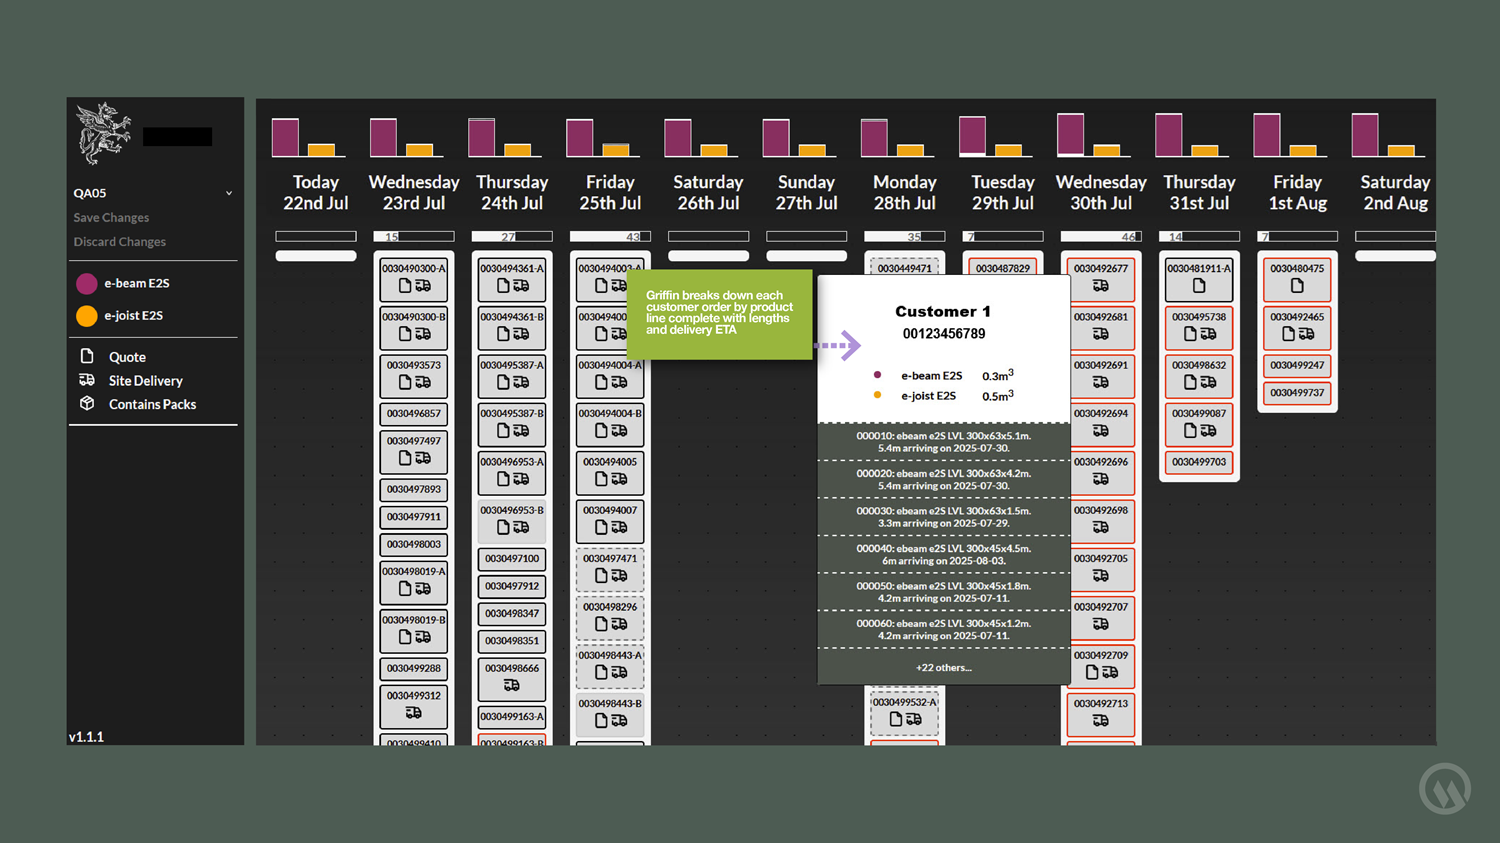Click the Quote document icon in the sidebar
Image resolution: width=1500 pixels, height=843 pixels.
[87, 356]
